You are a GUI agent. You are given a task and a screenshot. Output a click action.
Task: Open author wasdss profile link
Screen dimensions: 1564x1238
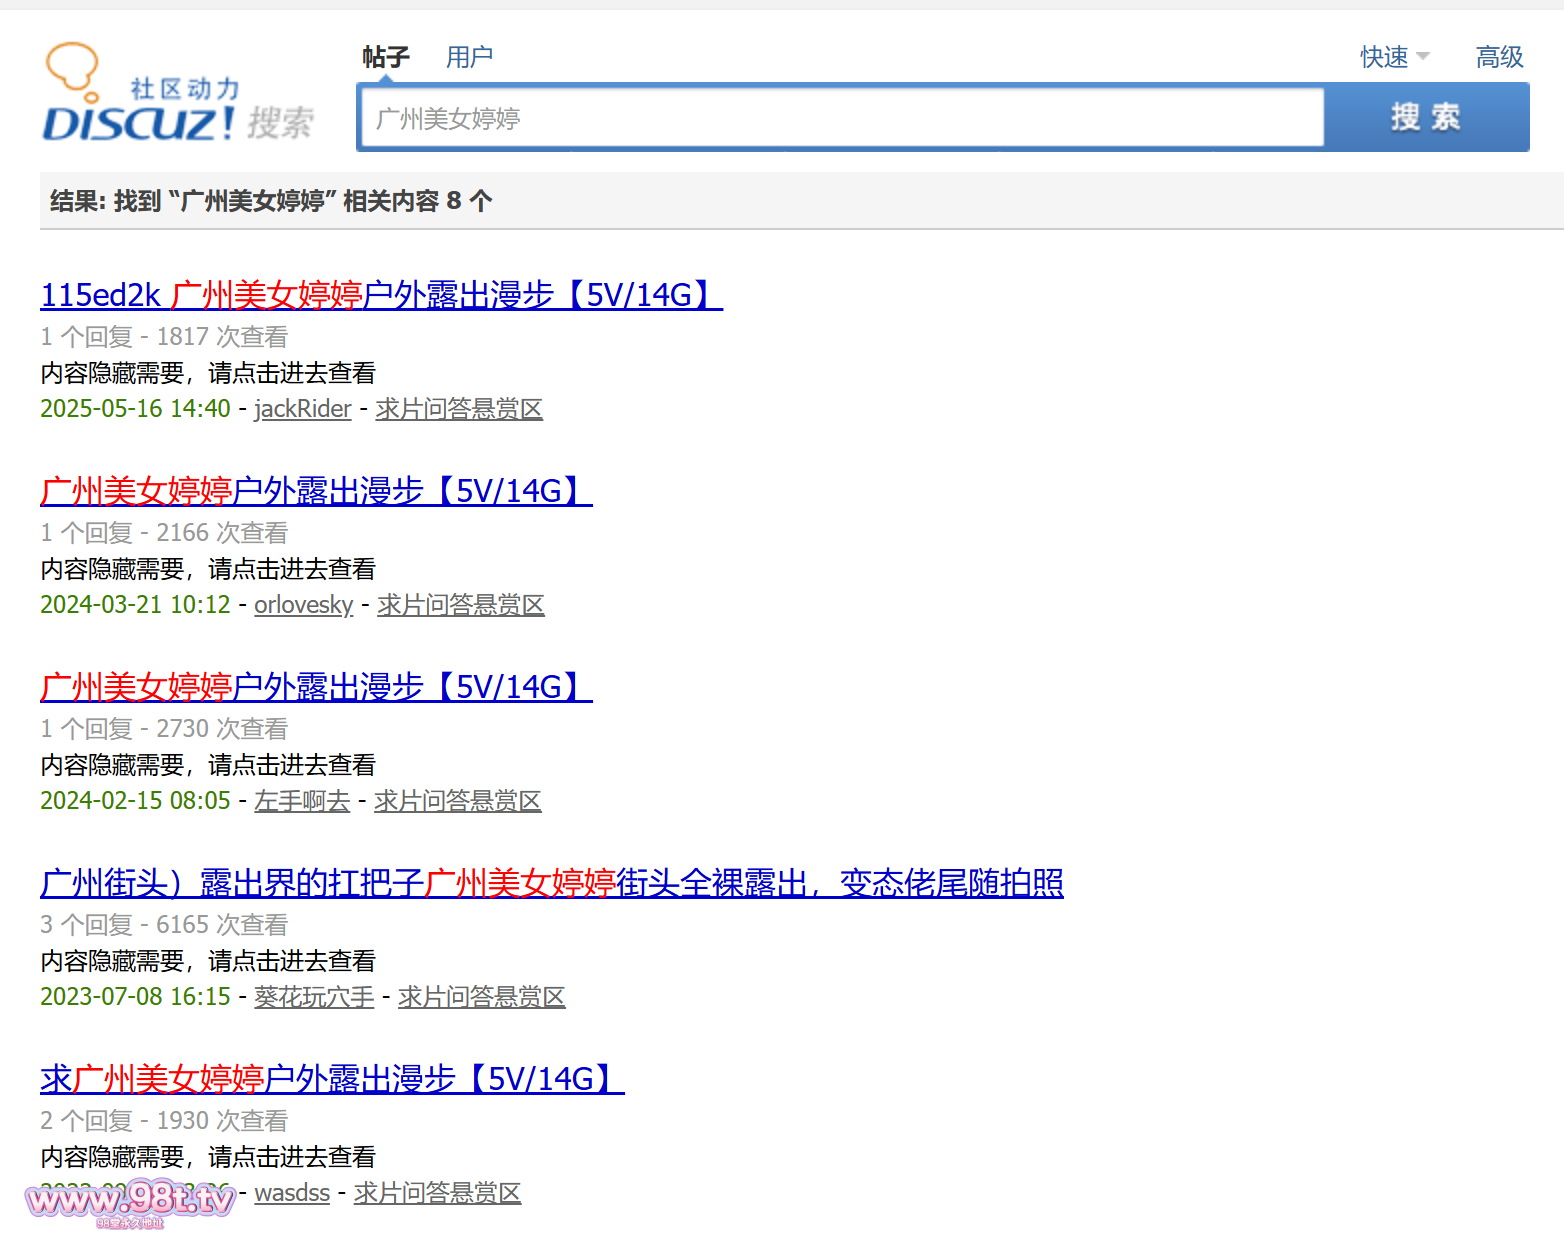(292, 1193)
